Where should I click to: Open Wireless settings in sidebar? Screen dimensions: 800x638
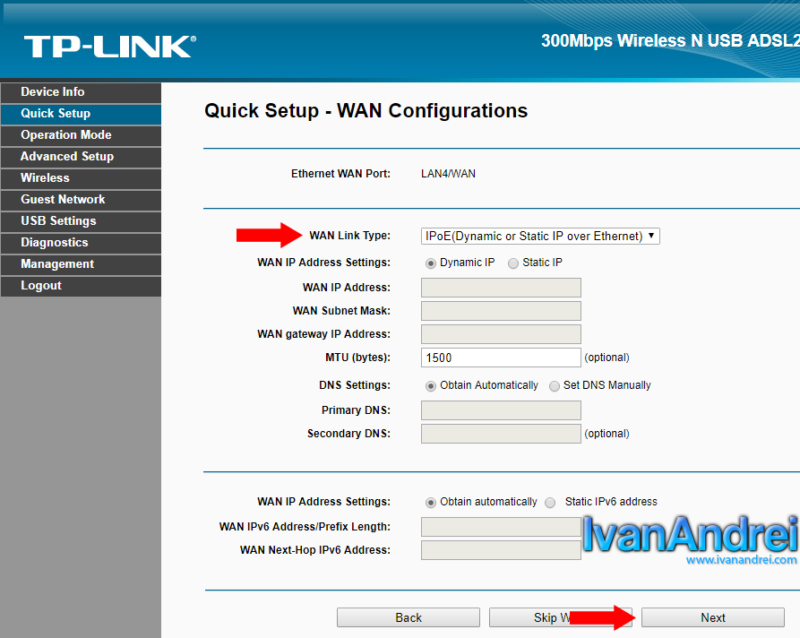click(45, 178)
